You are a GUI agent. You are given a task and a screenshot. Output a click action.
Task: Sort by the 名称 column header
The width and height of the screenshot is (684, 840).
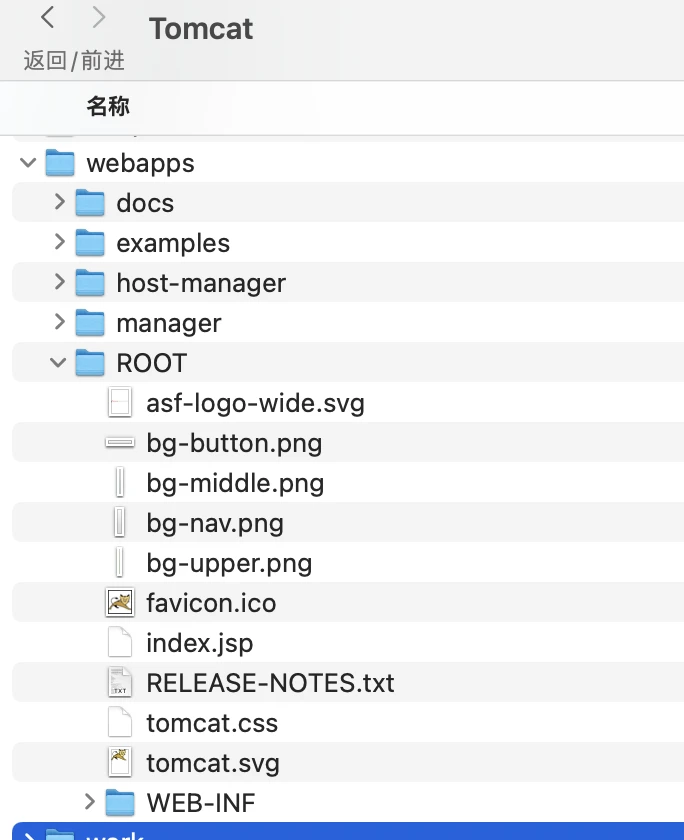(x=108, y=106)
